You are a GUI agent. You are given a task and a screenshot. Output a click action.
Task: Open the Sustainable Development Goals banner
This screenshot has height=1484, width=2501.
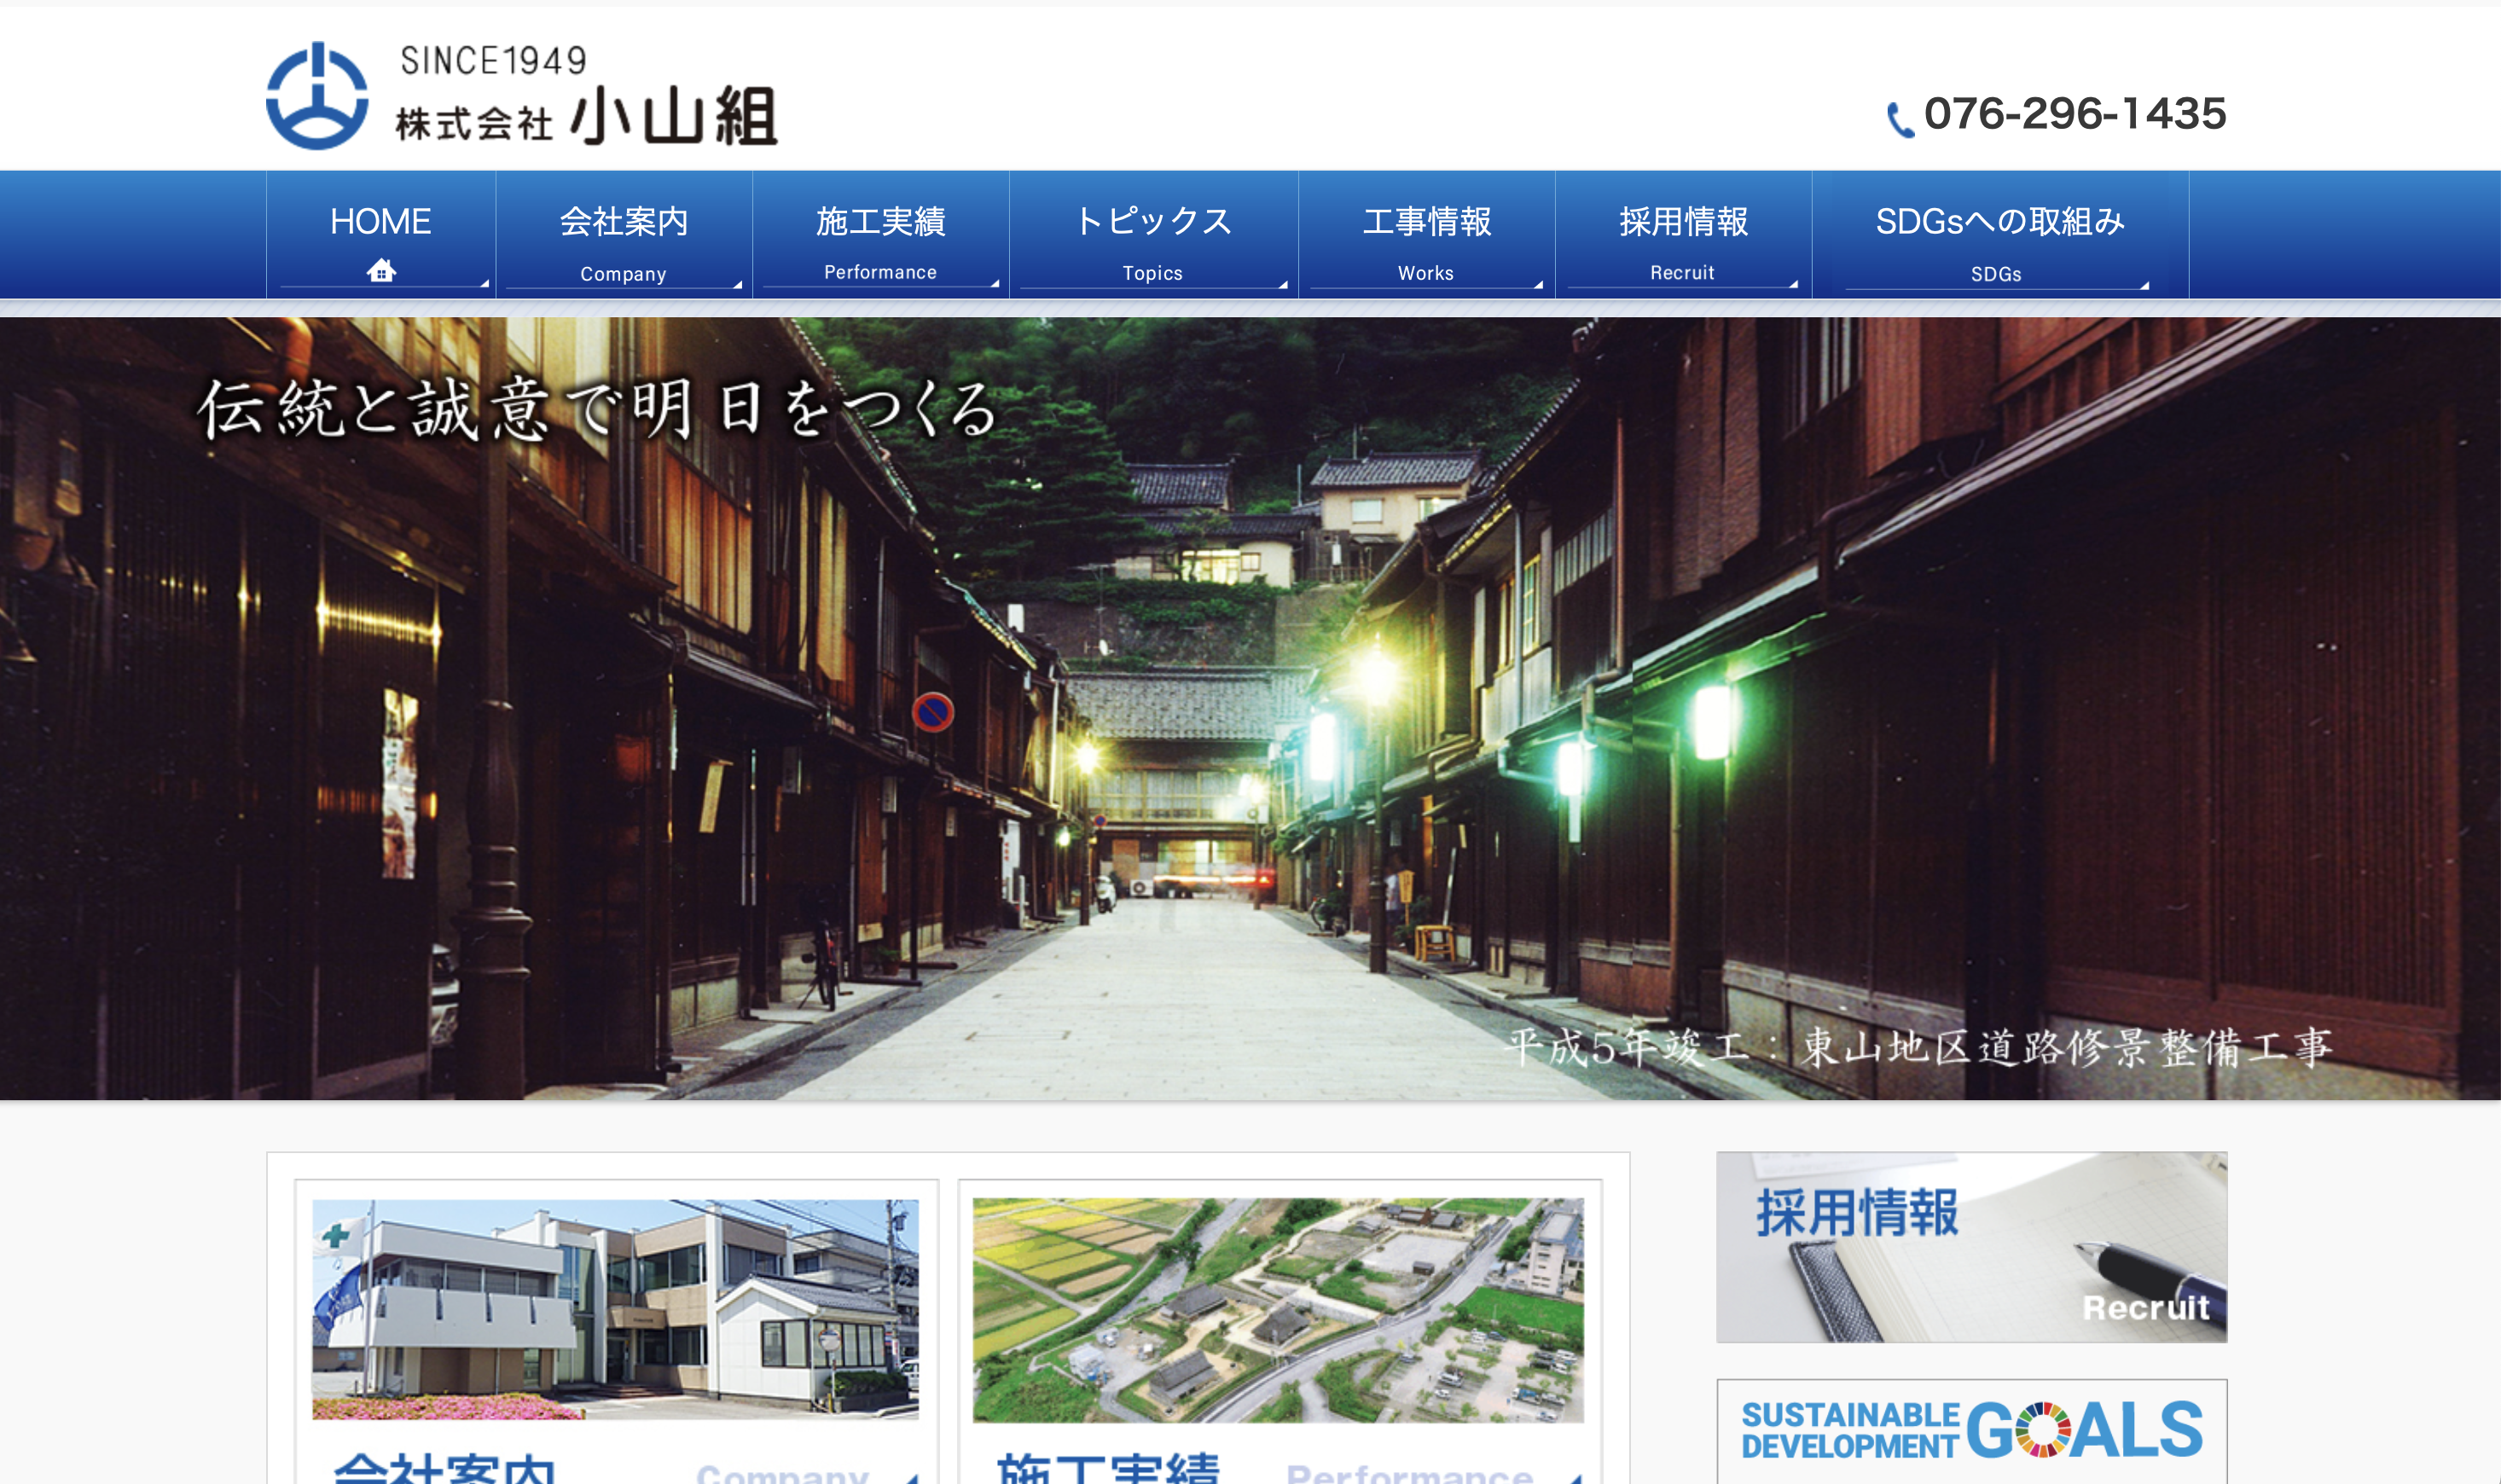tap(1971, 1430)
